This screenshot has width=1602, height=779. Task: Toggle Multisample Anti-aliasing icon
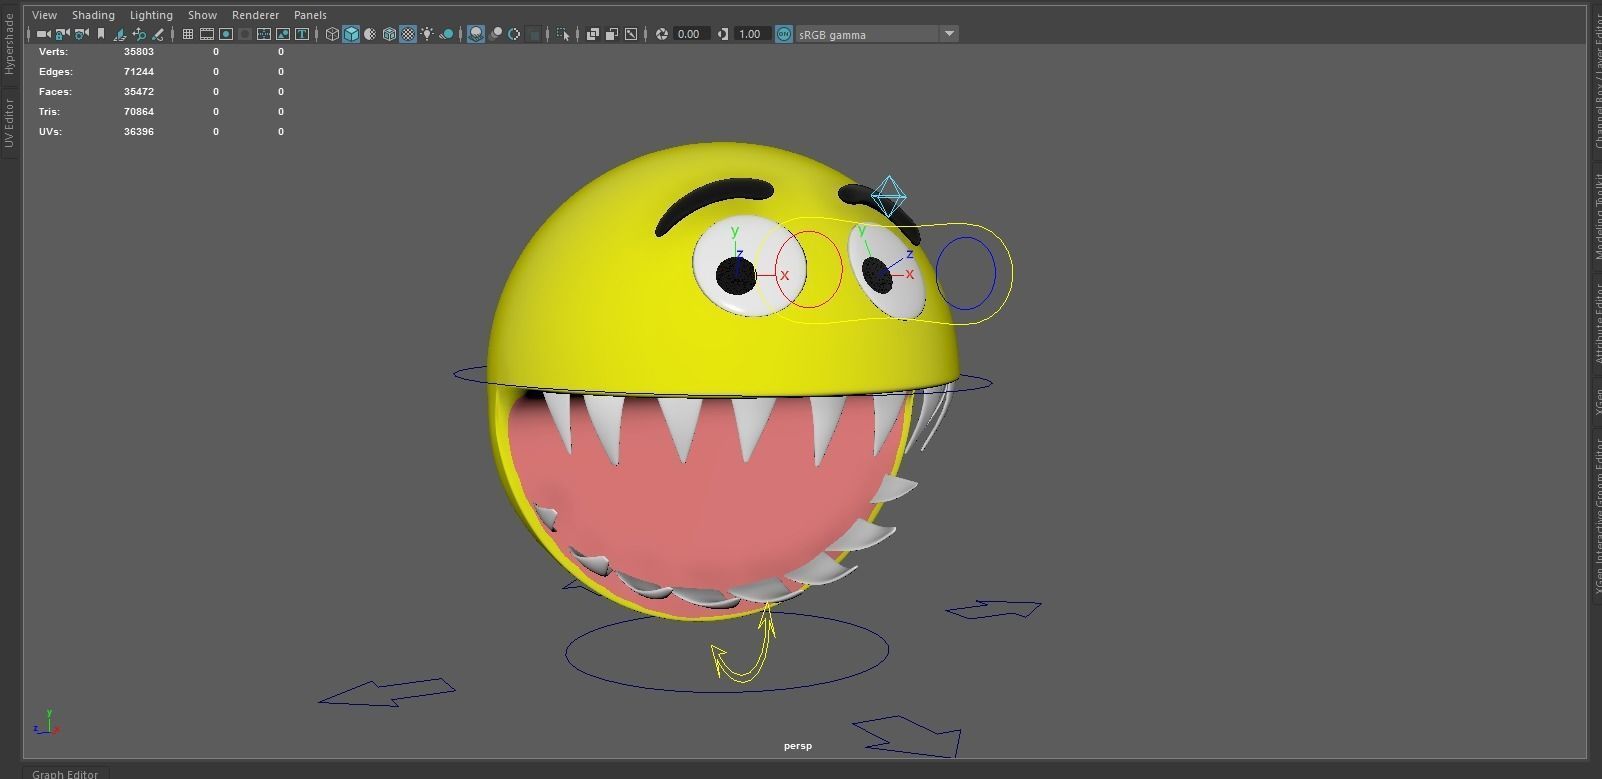tap(514, 34)
